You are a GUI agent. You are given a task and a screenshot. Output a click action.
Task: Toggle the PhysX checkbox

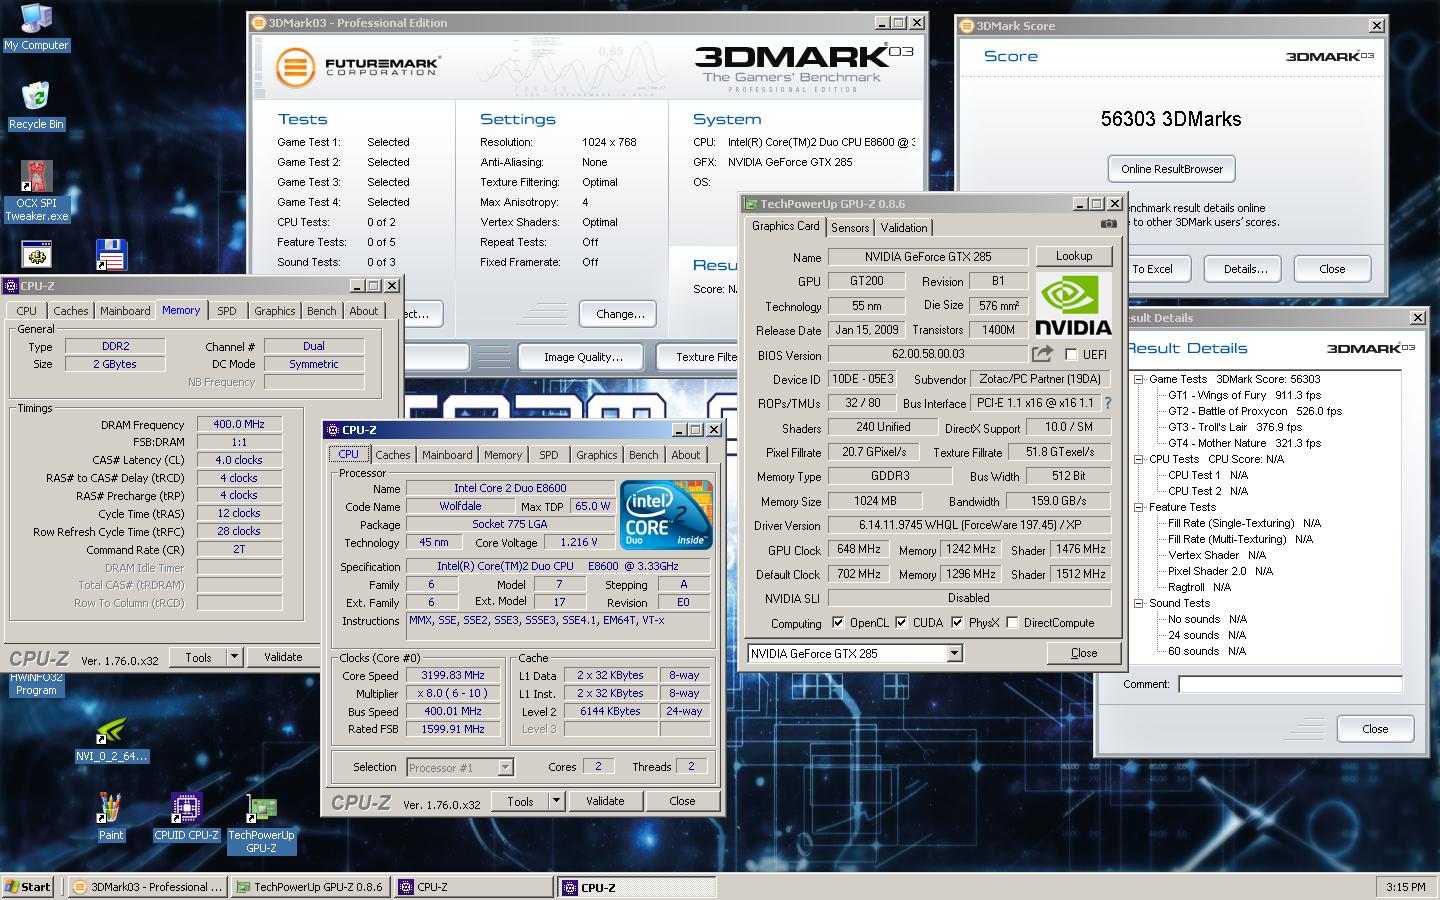(957, 623)
